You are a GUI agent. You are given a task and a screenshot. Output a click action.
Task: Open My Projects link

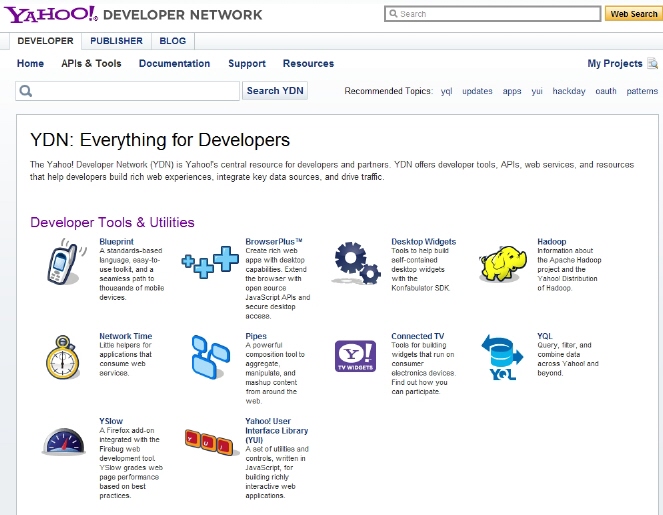[x=615, y=63]
